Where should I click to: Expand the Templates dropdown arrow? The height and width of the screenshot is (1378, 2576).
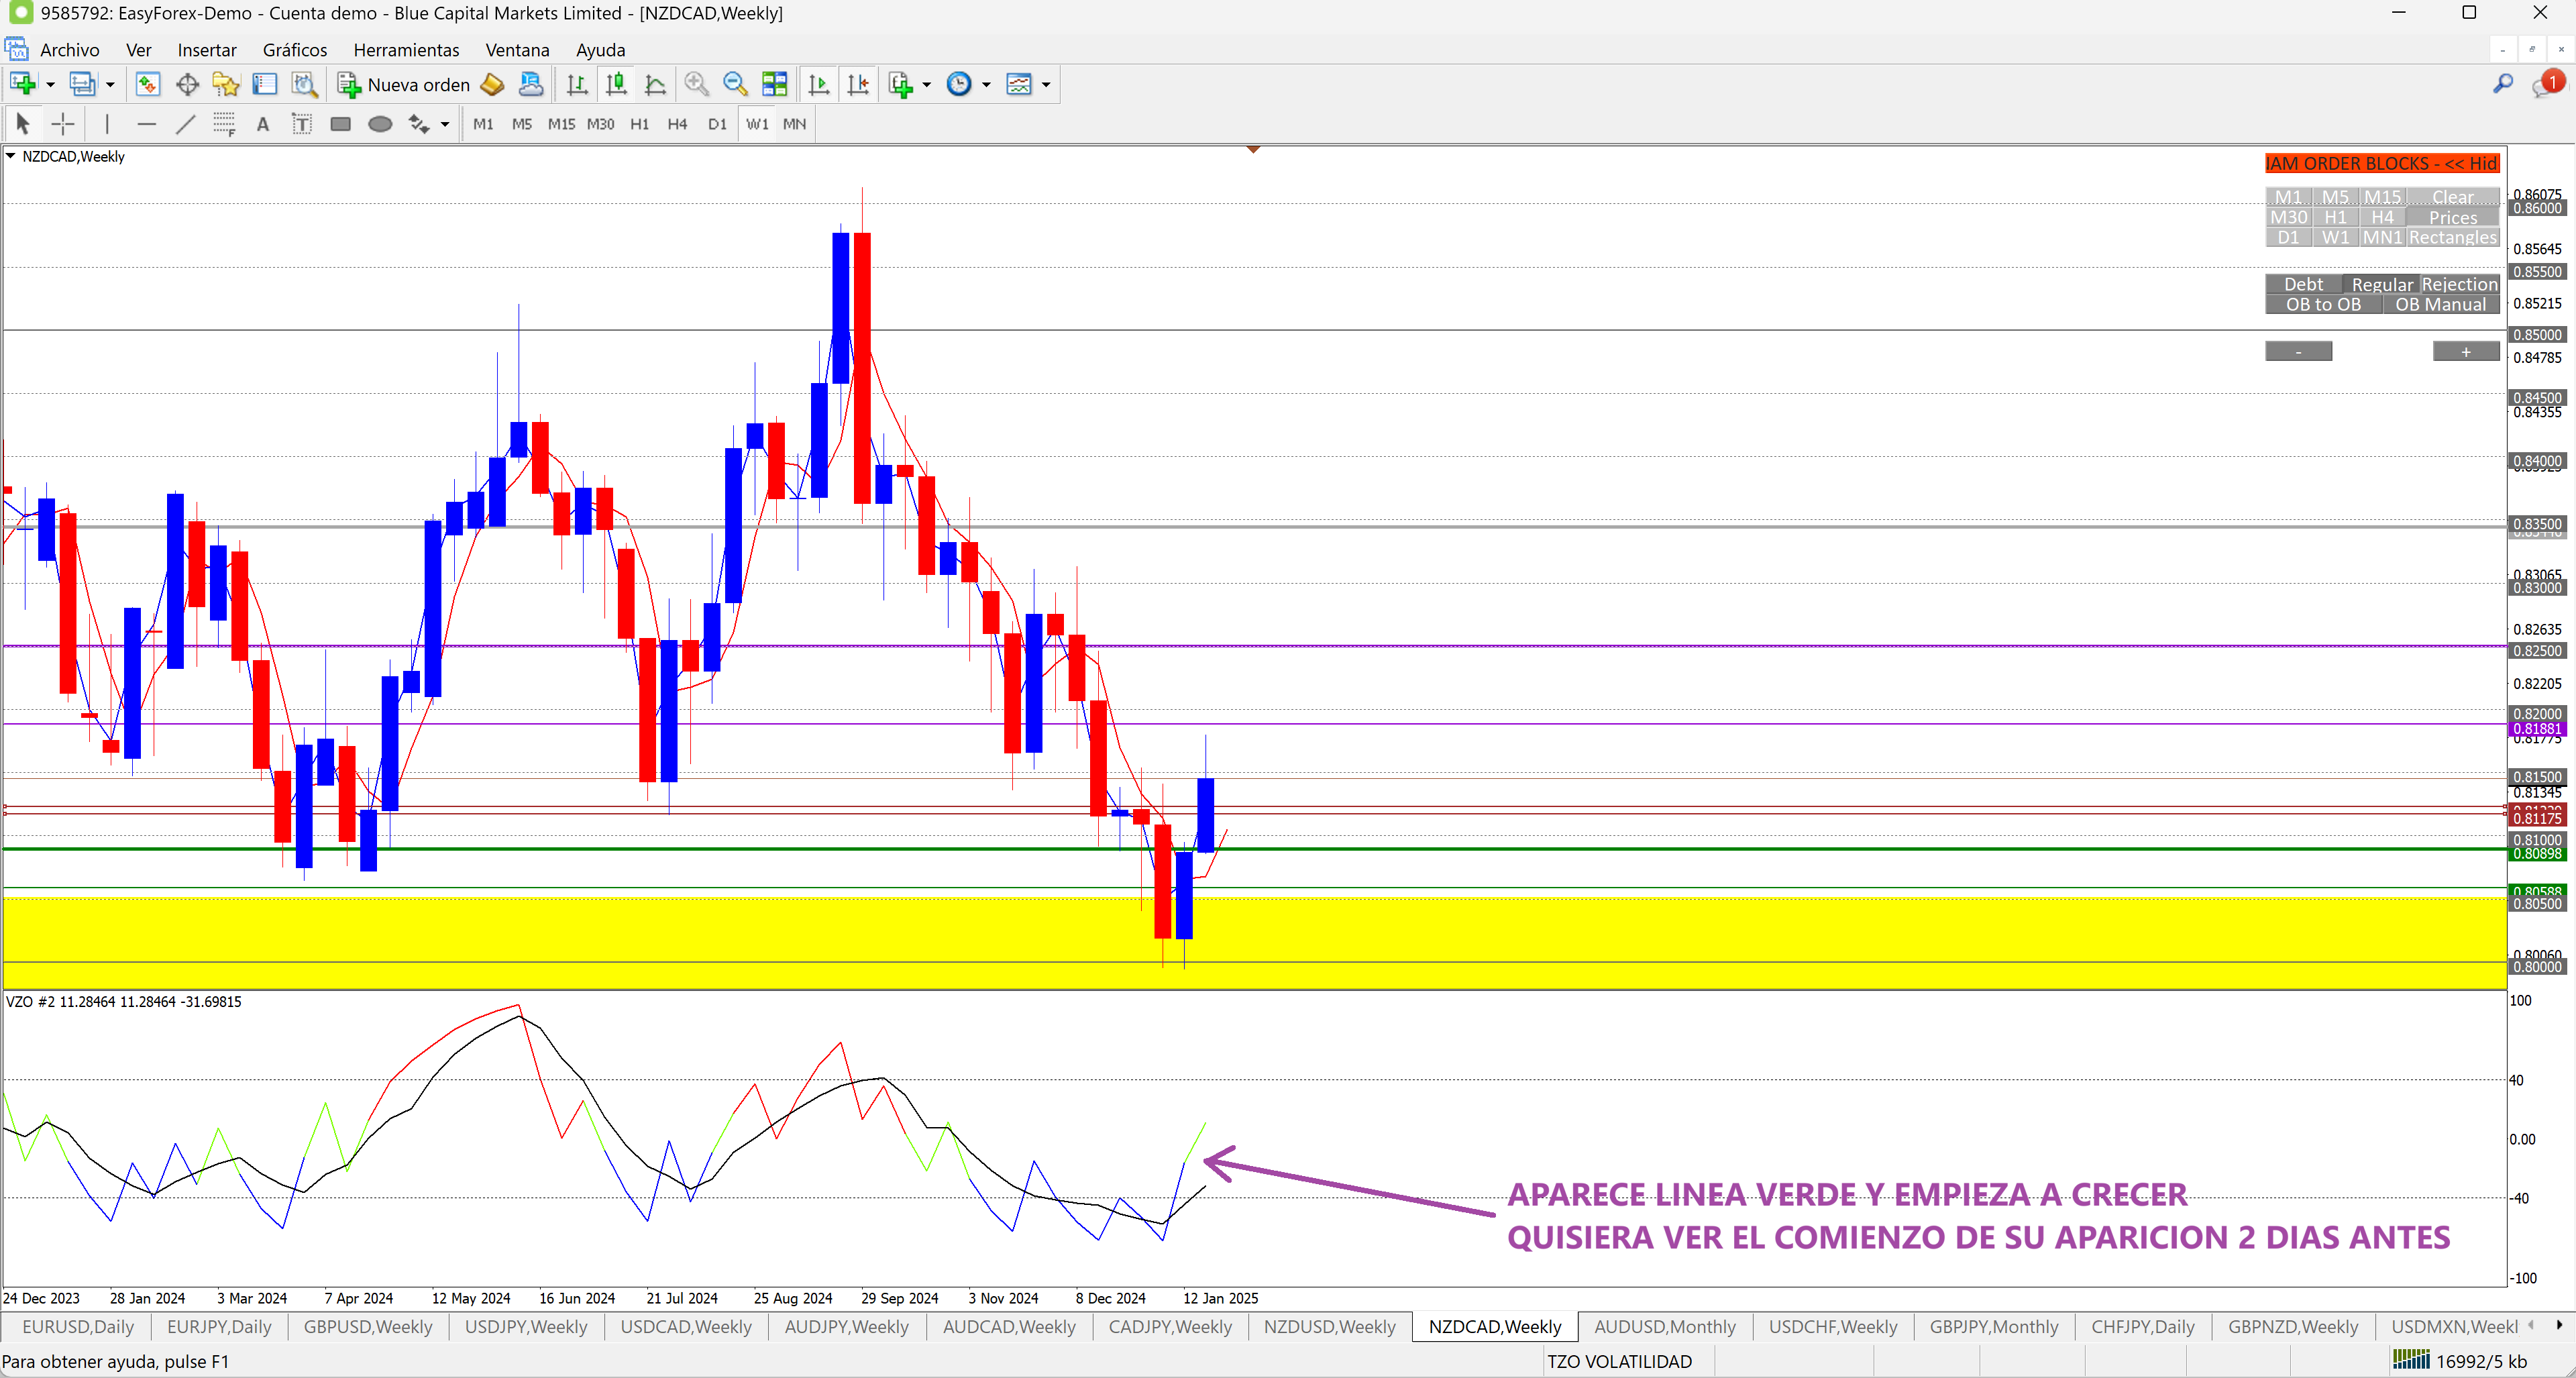1046,85
